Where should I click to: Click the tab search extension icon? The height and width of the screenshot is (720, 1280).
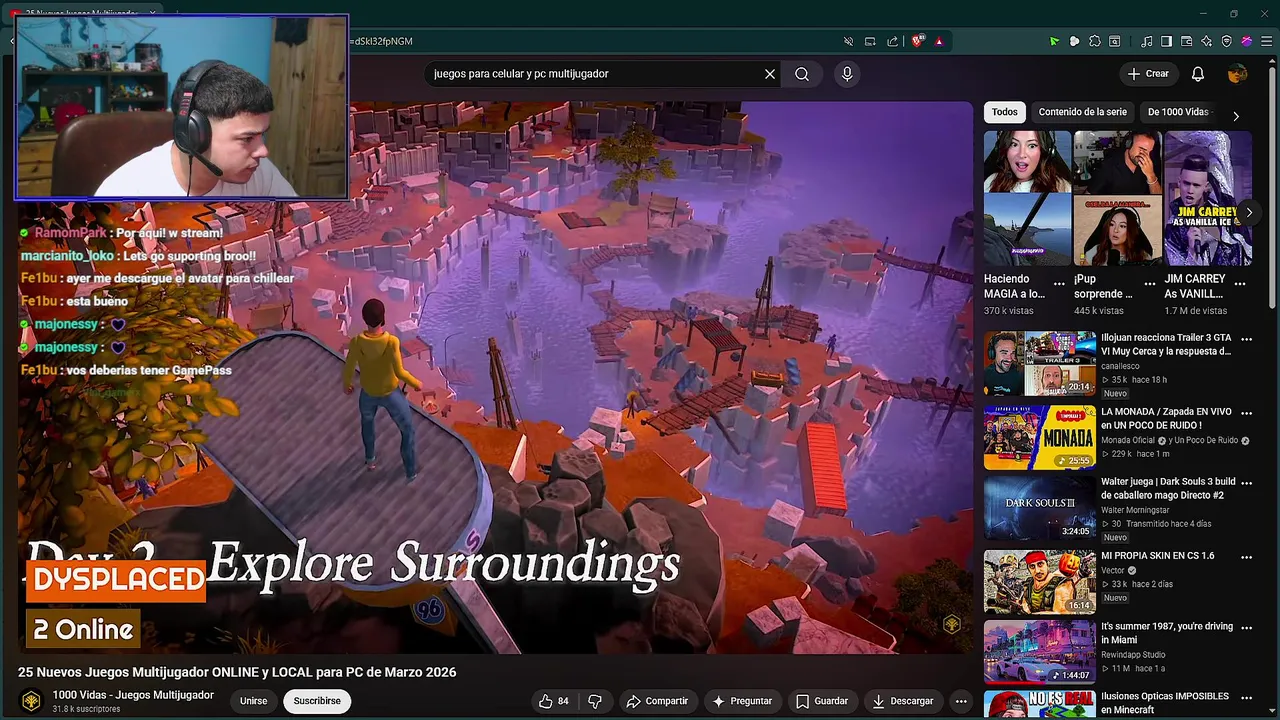(1115, 41)
